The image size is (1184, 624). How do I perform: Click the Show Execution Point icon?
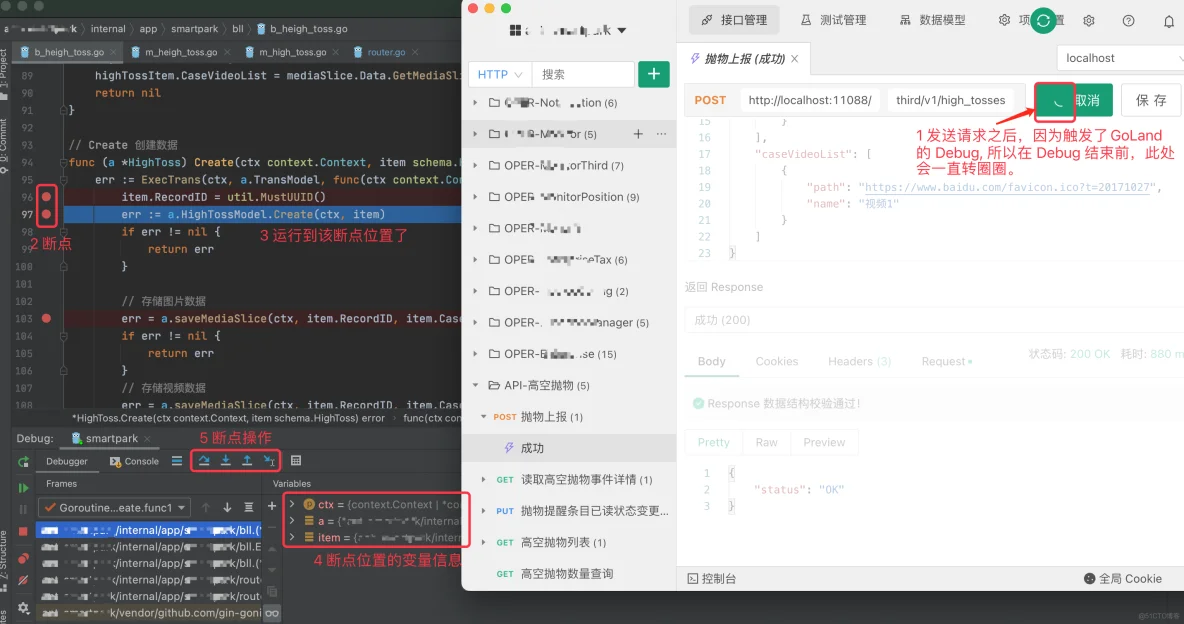tap(177, 461)
